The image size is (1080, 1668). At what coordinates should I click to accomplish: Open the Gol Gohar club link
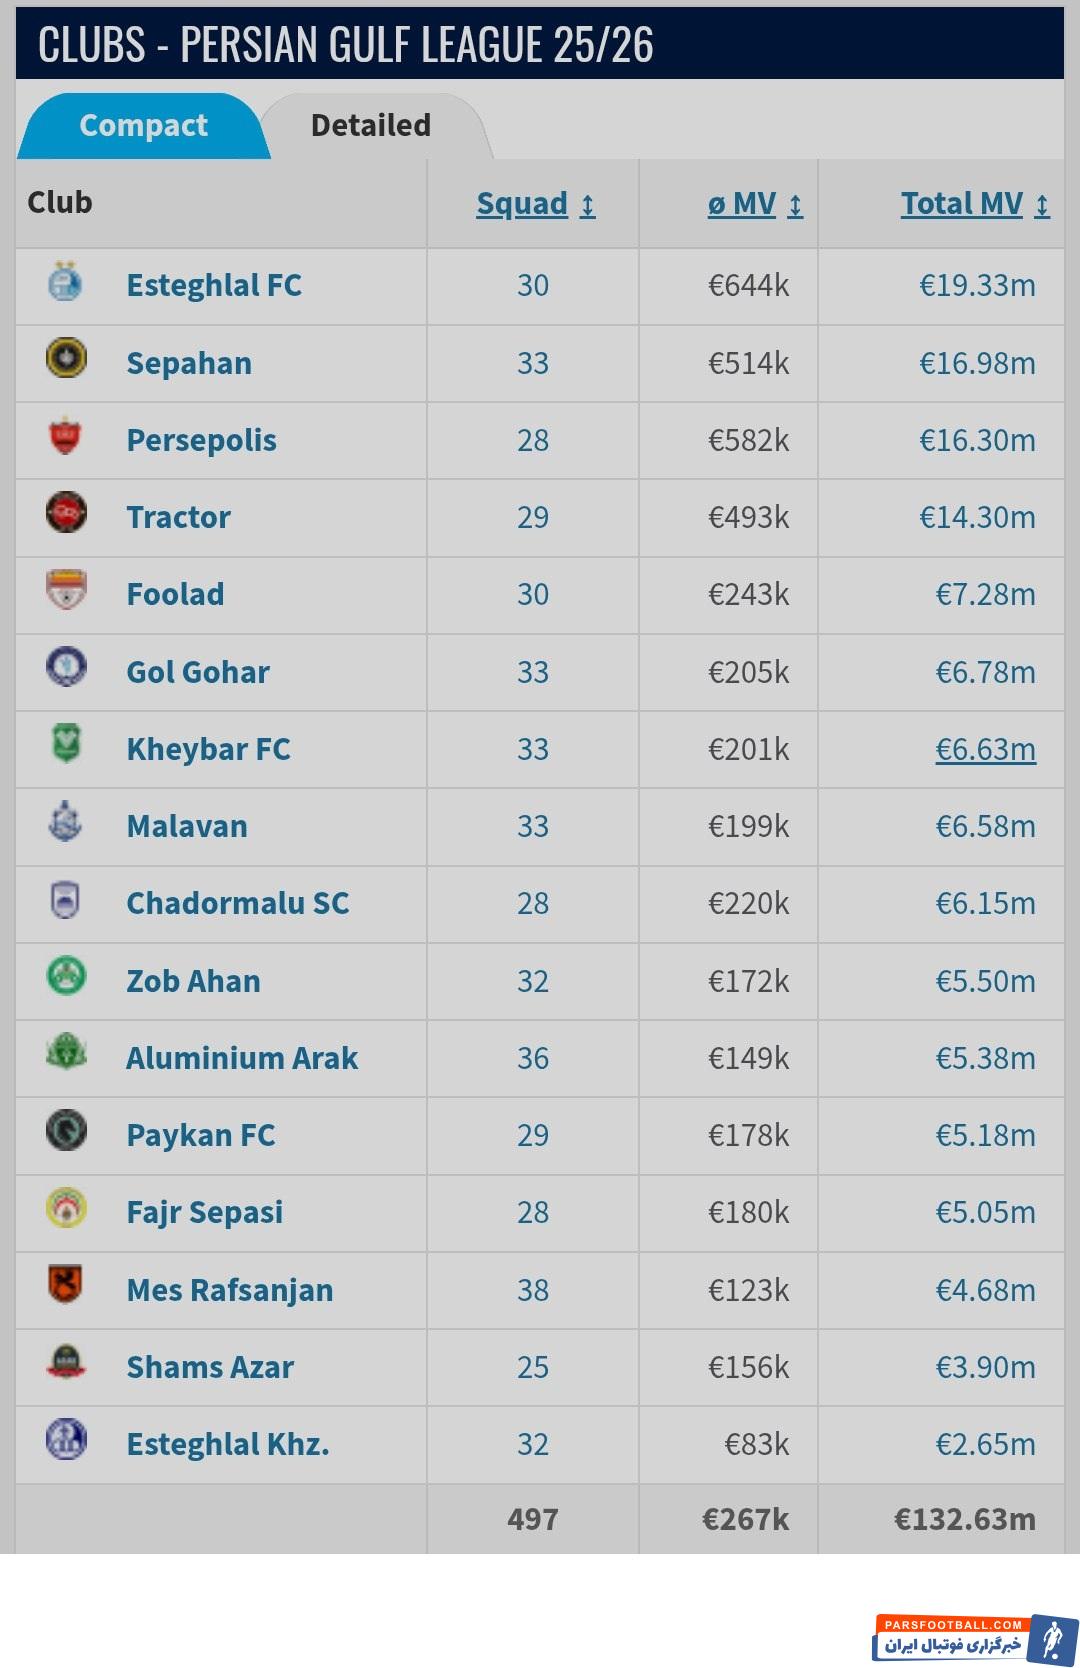(198, 672)
